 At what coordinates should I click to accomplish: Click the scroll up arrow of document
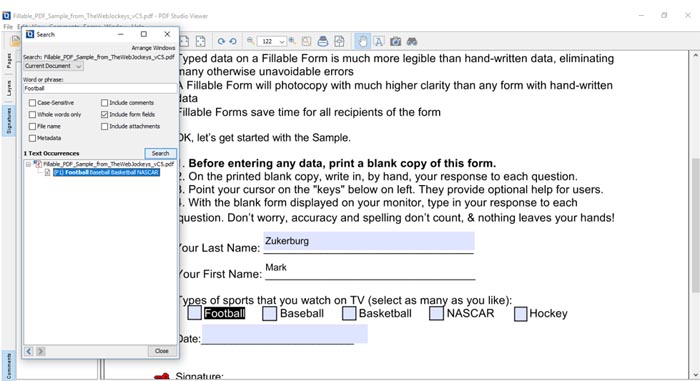pos(695,56)
